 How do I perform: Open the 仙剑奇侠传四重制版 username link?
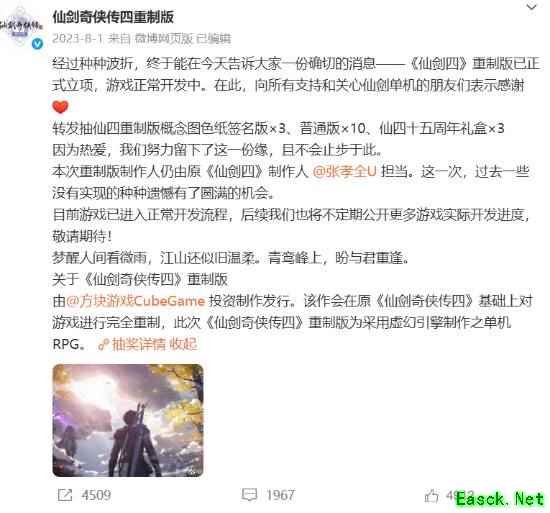tap(113, 17)
